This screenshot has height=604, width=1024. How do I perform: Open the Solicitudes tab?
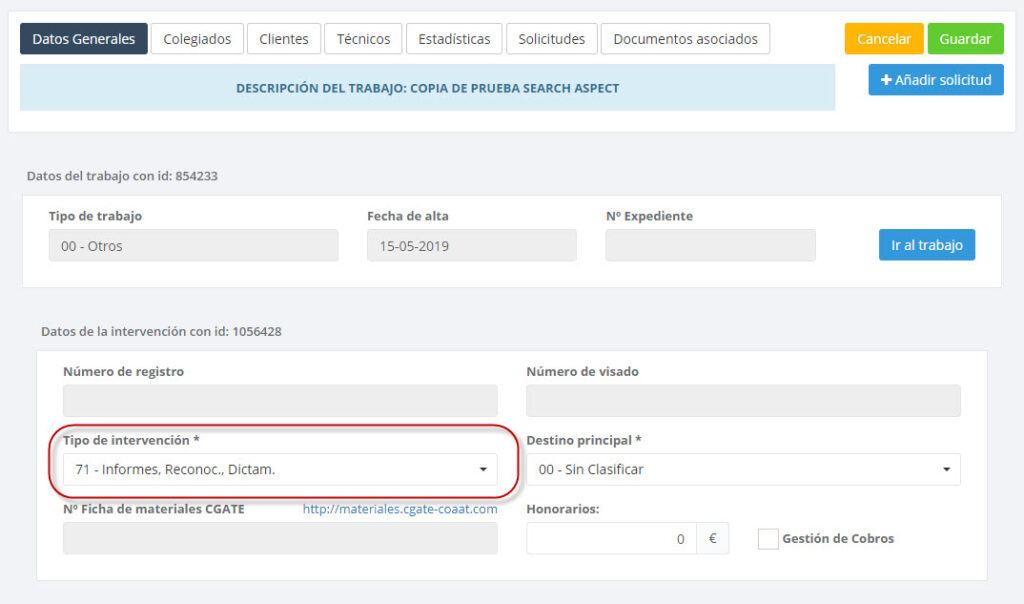tap(552, 39)
